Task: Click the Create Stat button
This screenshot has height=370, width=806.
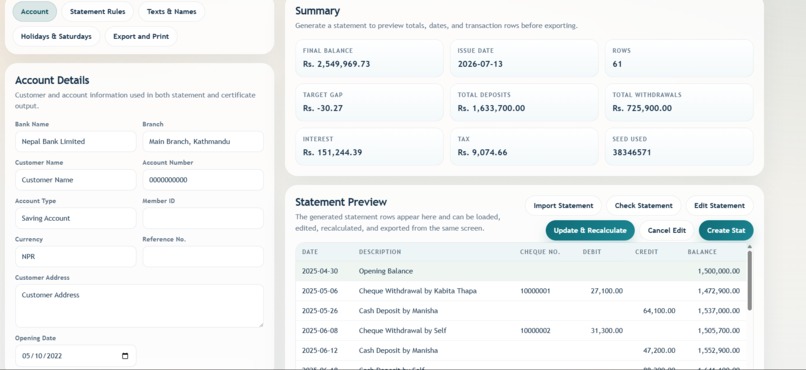Action: click(x=726, y=230)
